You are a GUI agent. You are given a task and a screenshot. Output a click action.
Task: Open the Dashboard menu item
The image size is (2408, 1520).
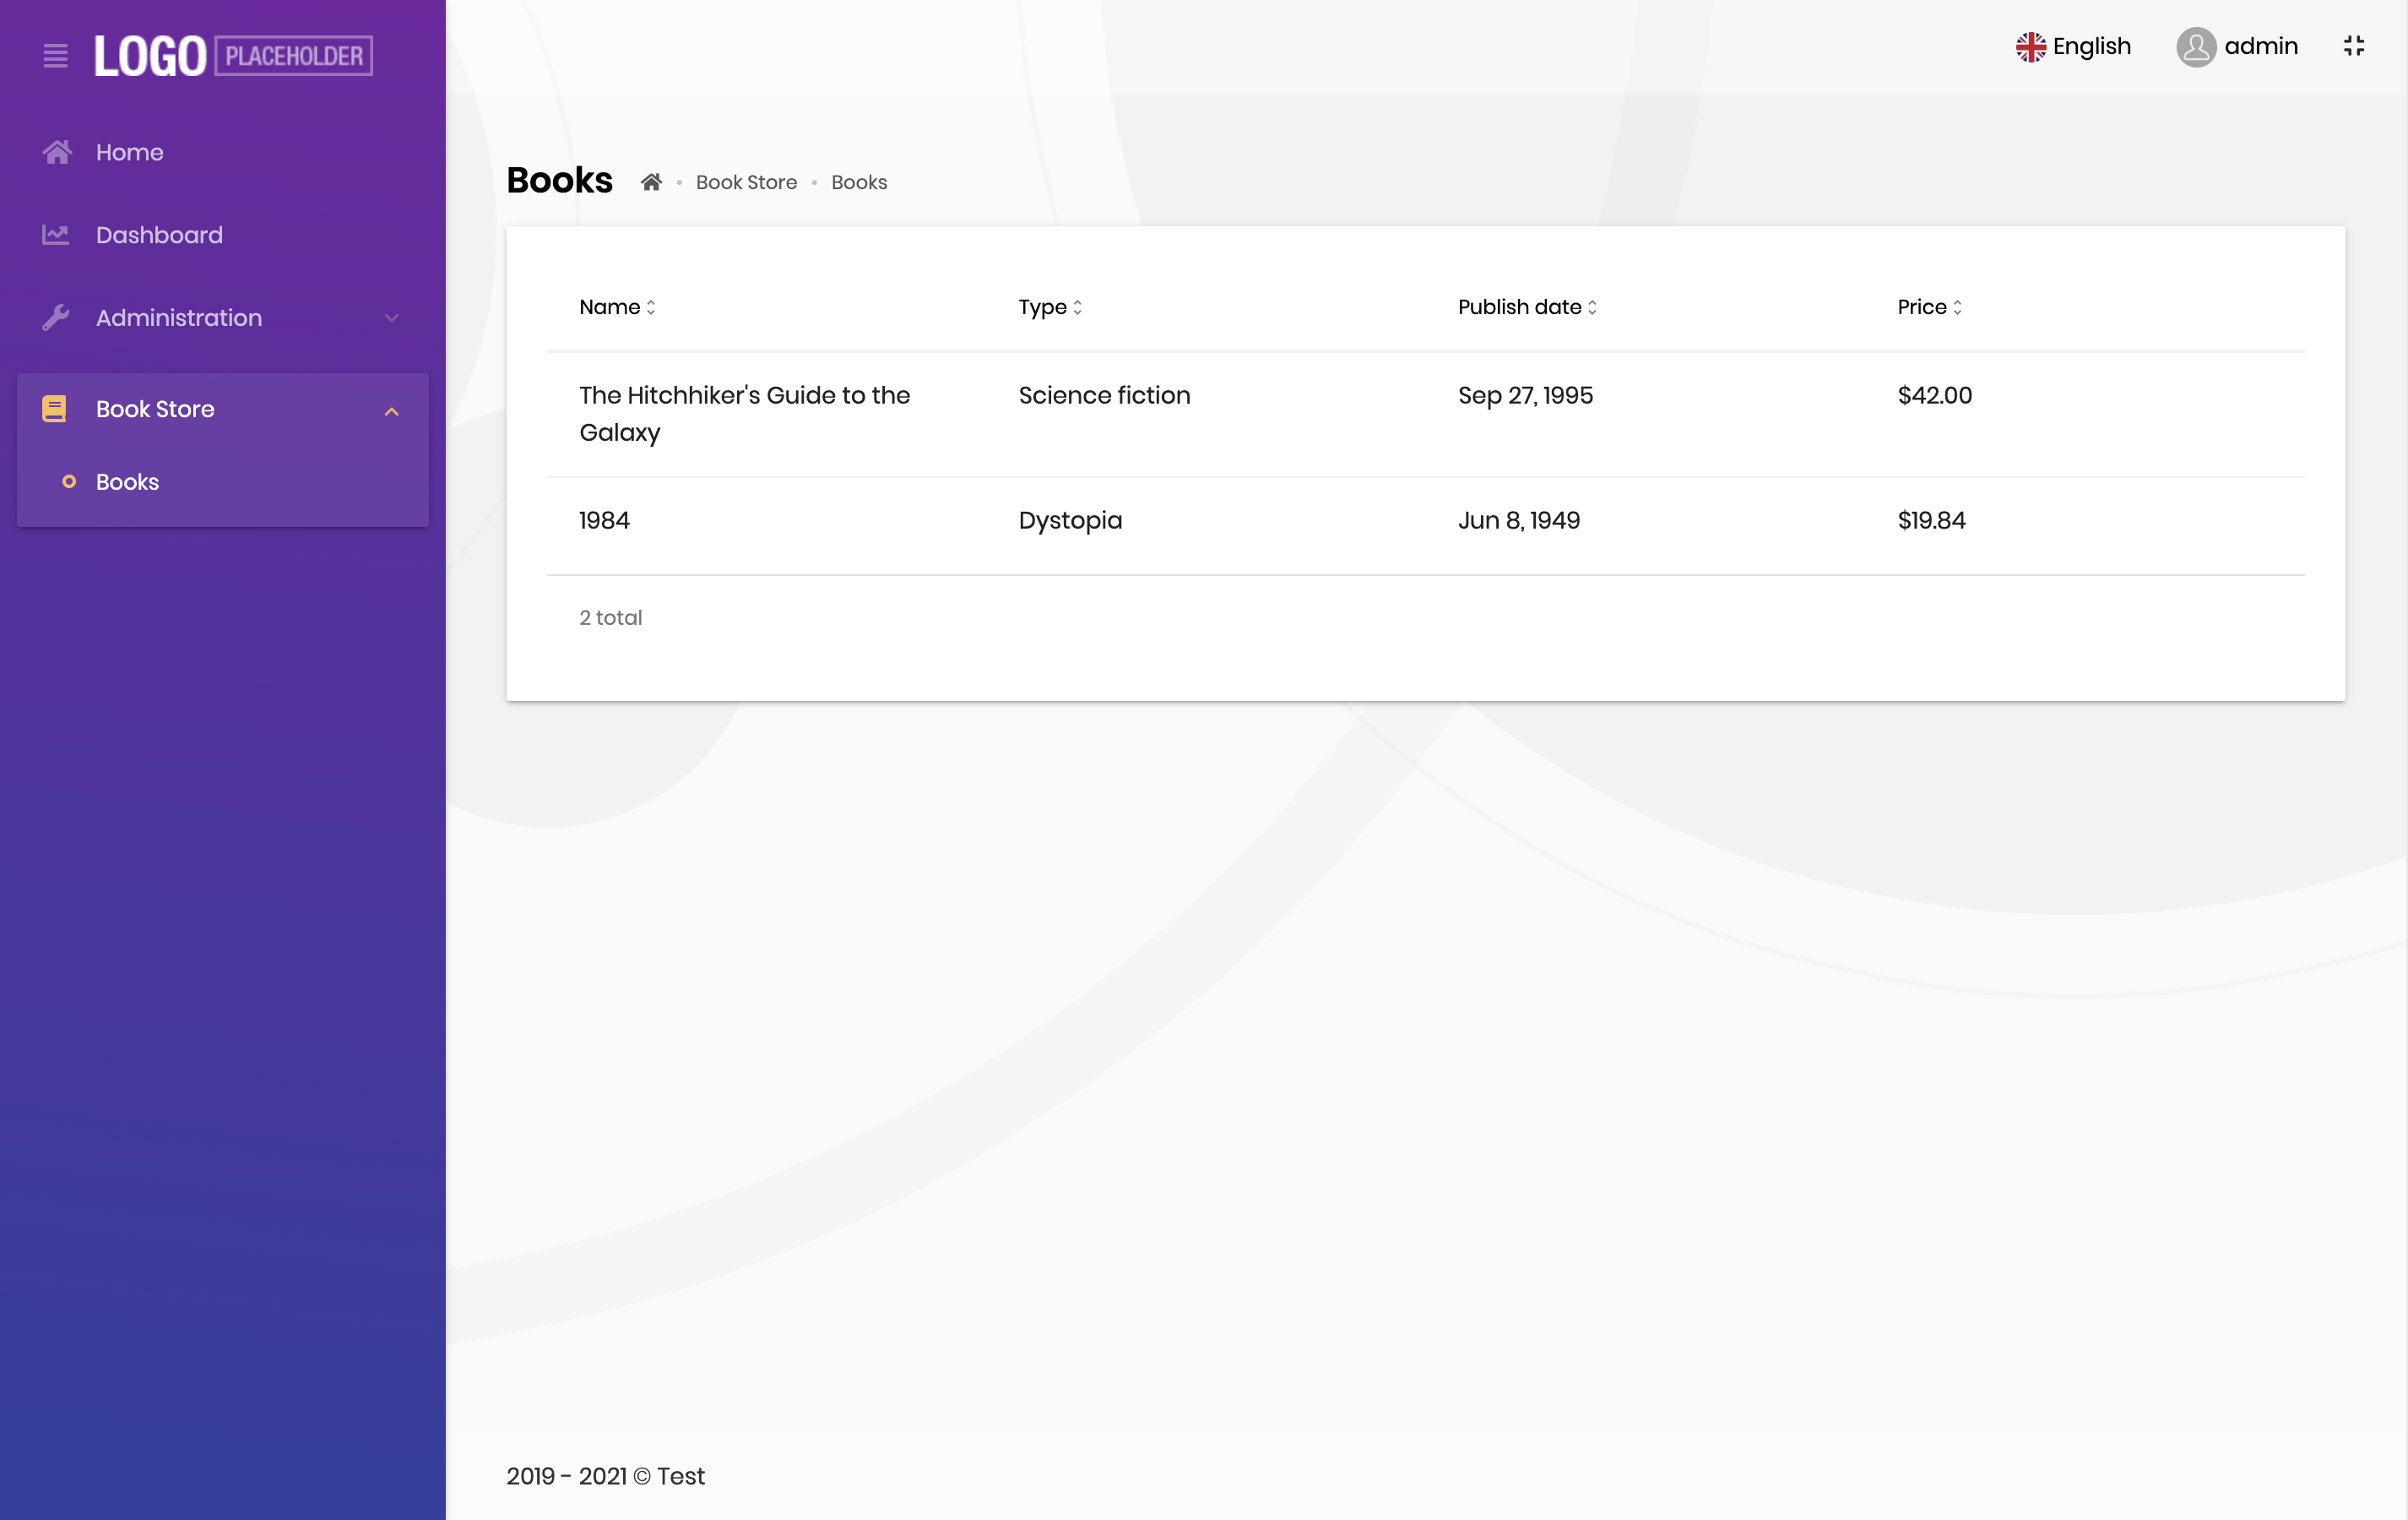click(159, 235)
